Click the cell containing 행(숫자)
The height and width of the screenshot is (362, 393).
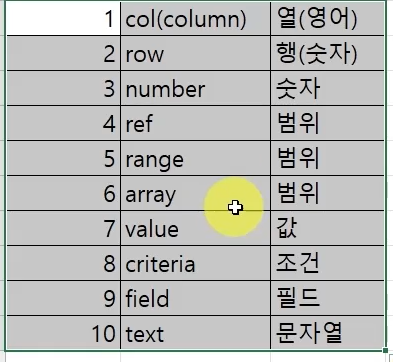[x=328, y=53]
